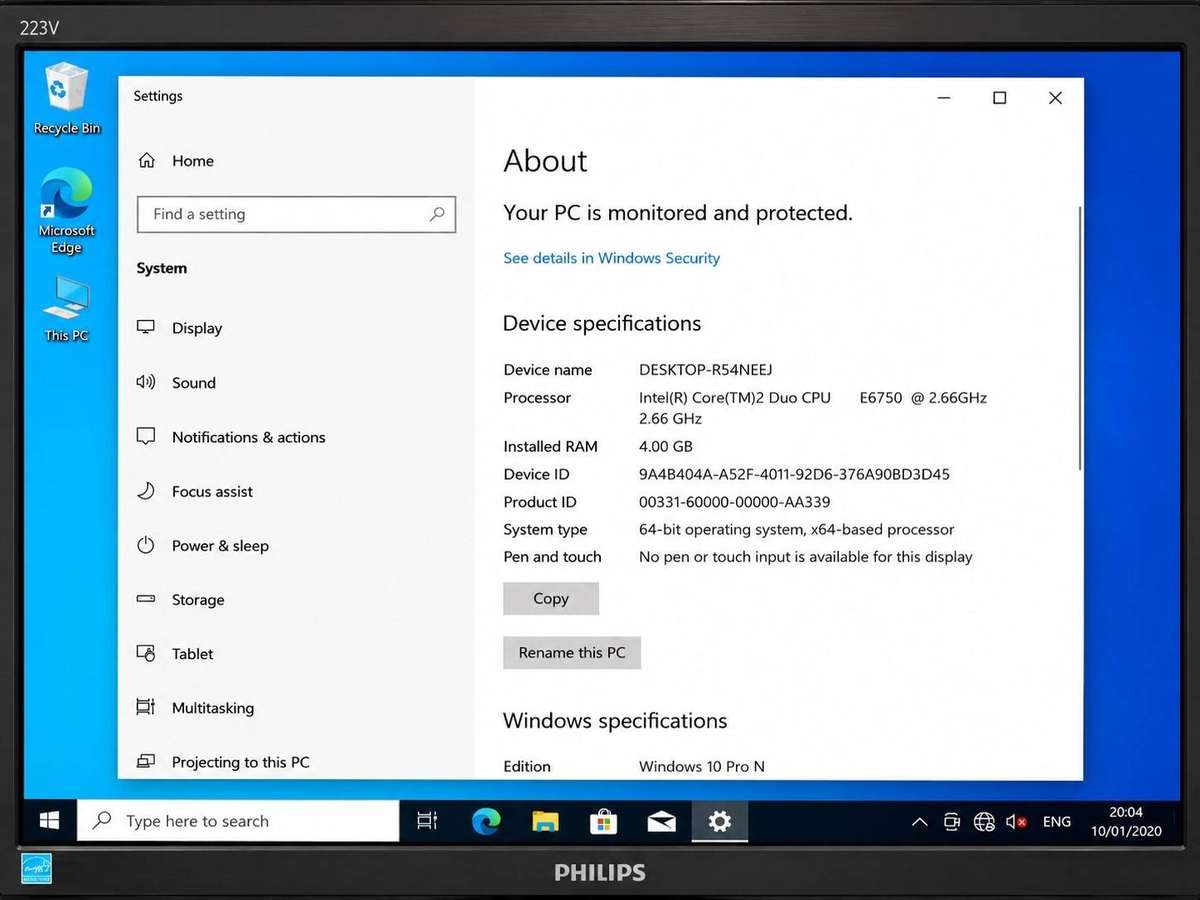
Task: Click the taskbar Type here to search box
Action: point(238,821)
